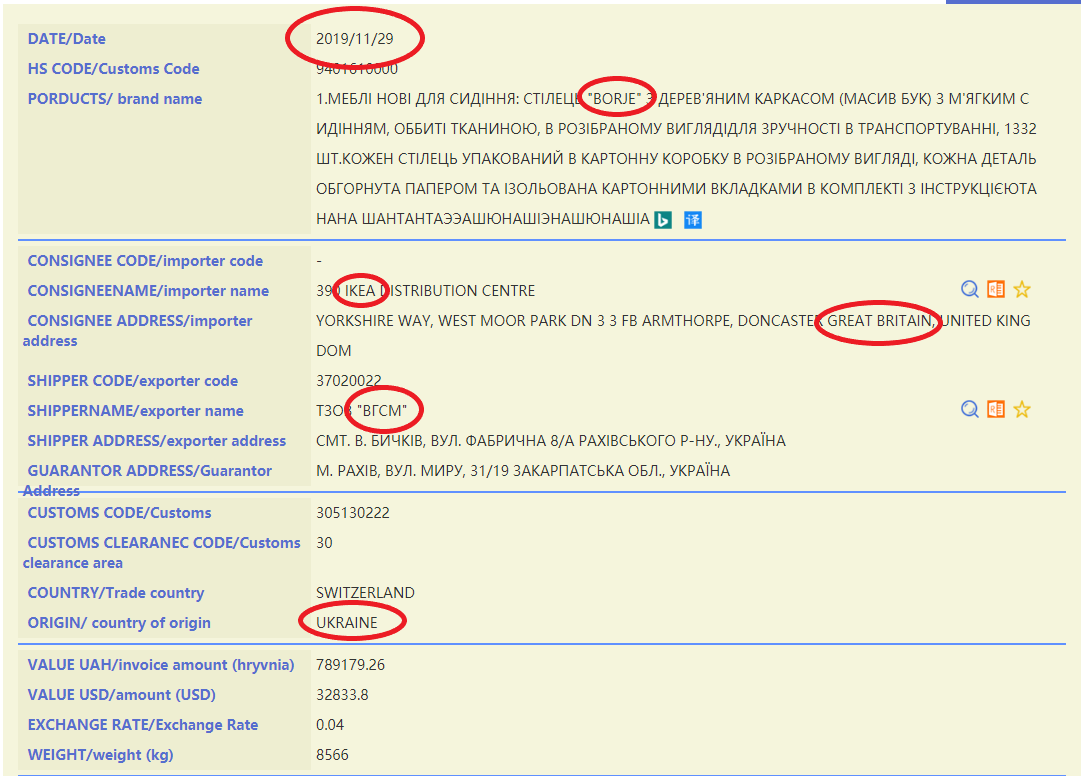Click the "HS CODE/Customs Code" label
Screen dimensions: 1082x776
pyautogui.click(x=113, y=69)
